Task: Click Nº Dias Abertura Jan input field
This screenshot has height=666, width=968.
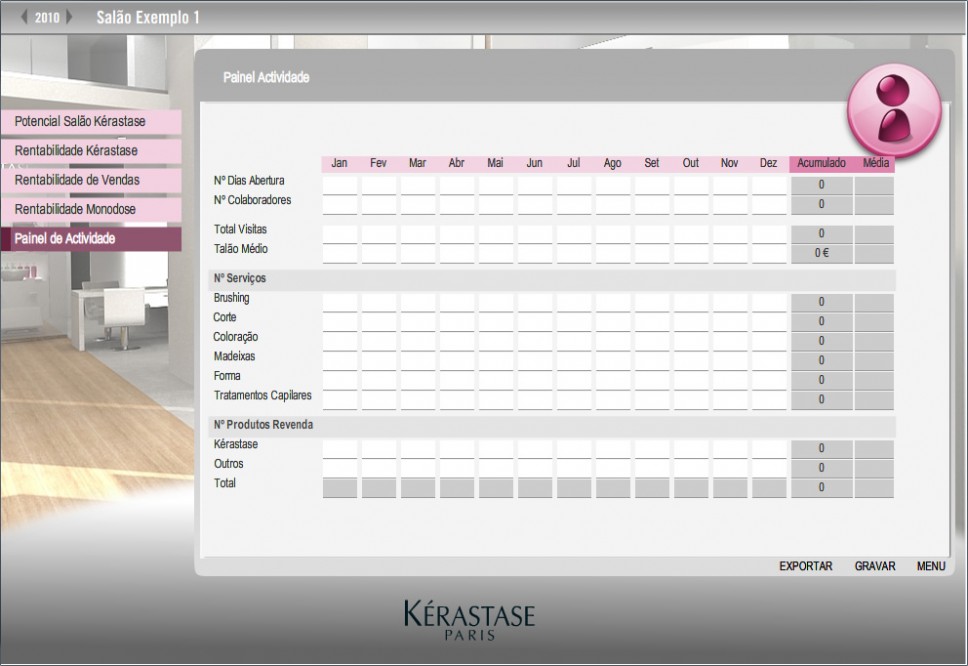Action: click(340, 185)
